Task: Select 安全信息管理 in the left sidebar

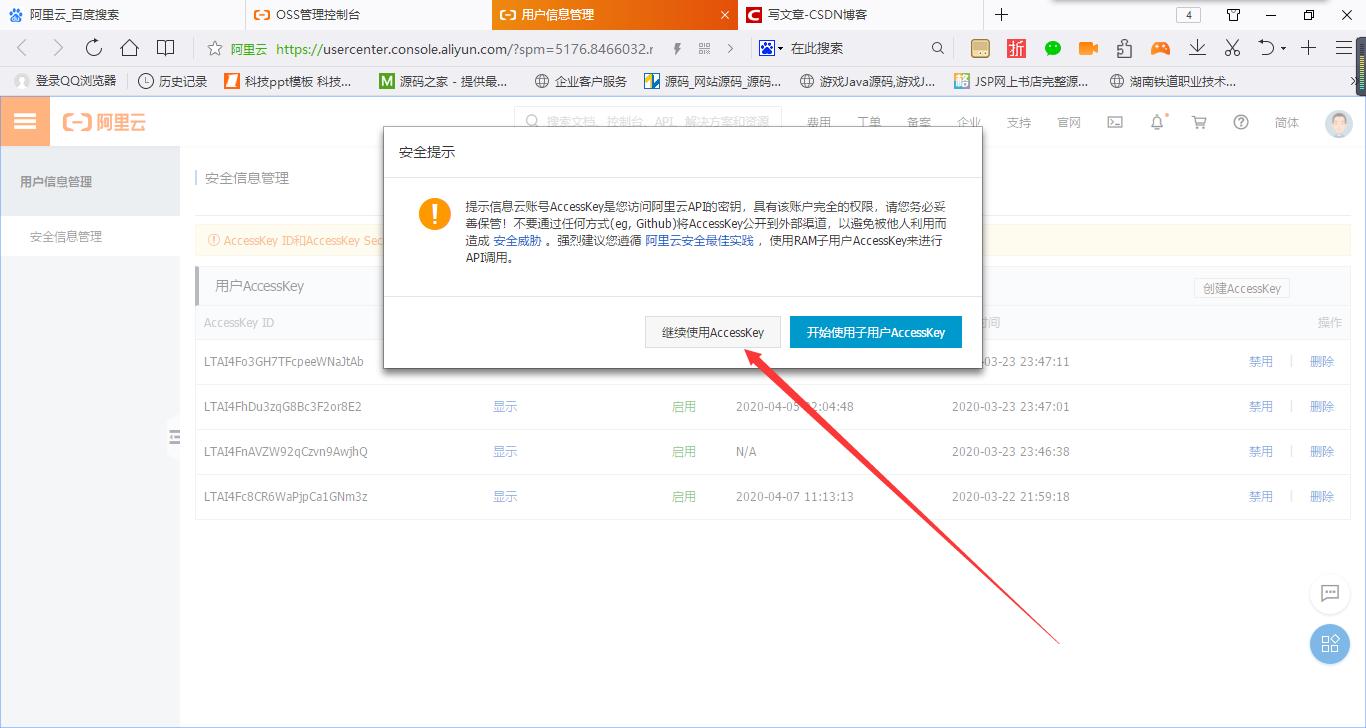Action: 66,237
